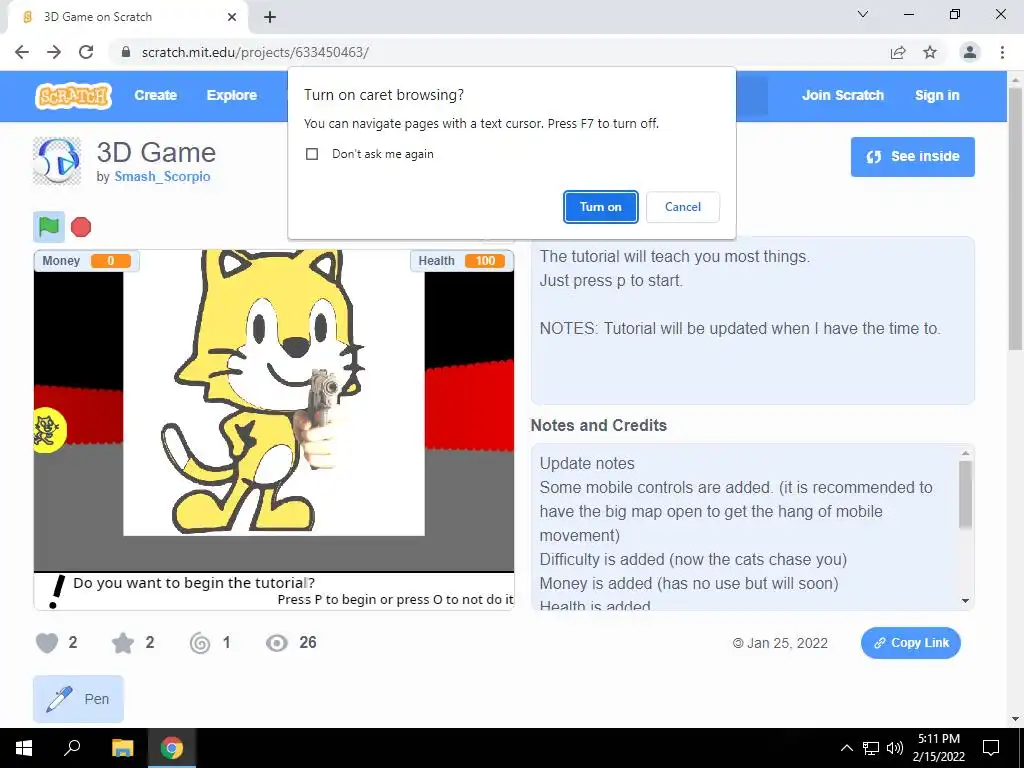Click the views eye icon
This screenshot has height=768, width=1024.
(x=277, y=643)
